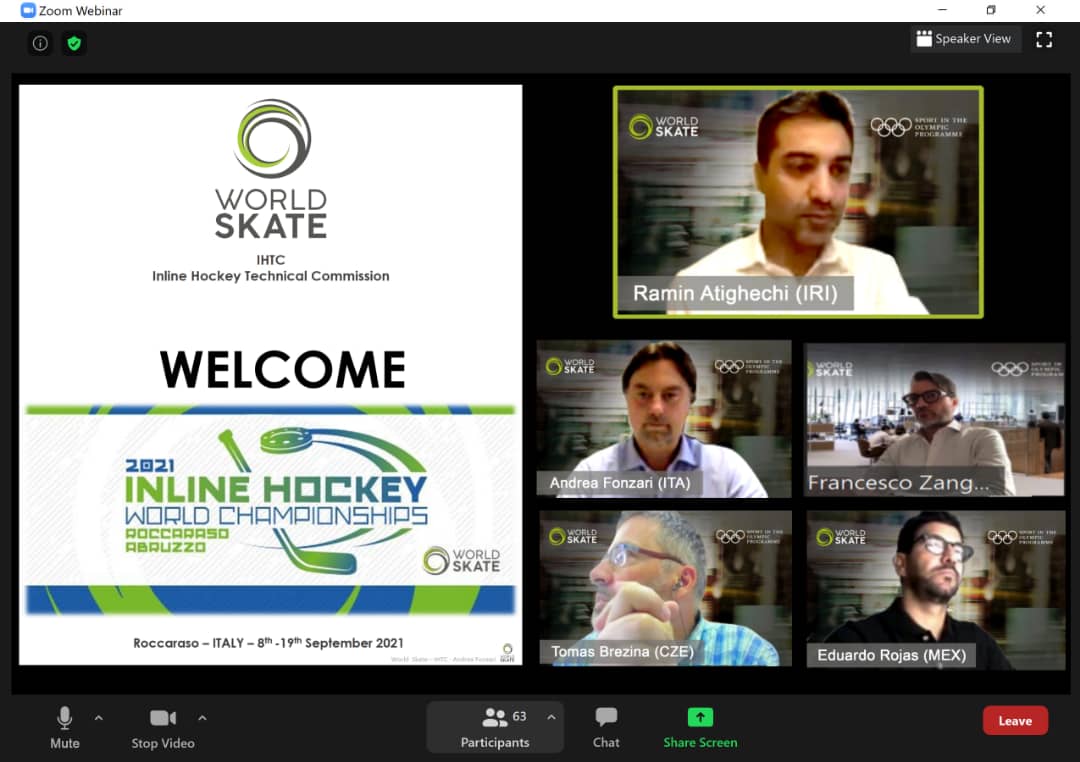Click the meeting info icon

(40, 43)
